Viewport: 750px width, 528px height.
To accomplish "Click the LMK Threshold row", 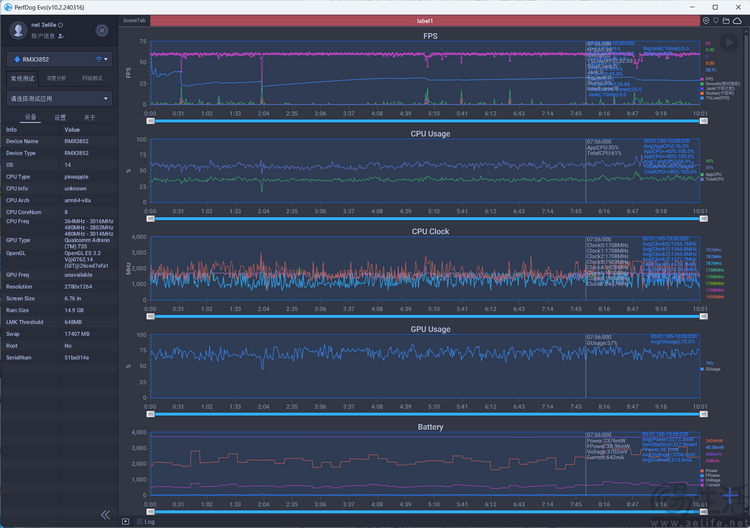I will click(x=59, y=322).
